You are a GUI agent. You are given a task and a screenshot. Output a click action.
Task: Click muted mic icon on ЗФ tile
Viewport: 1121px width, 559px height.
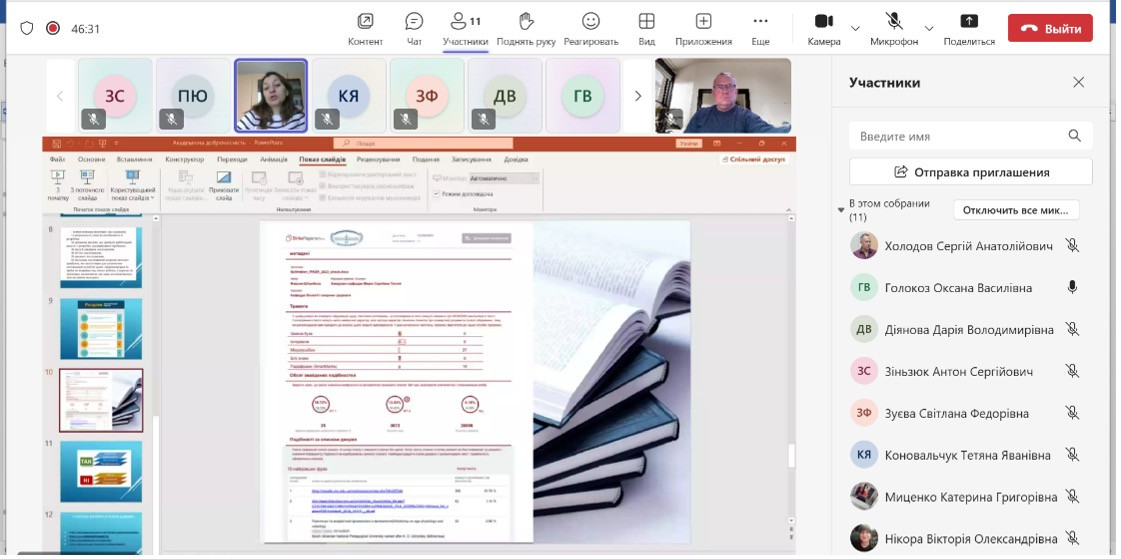(405, 119)
